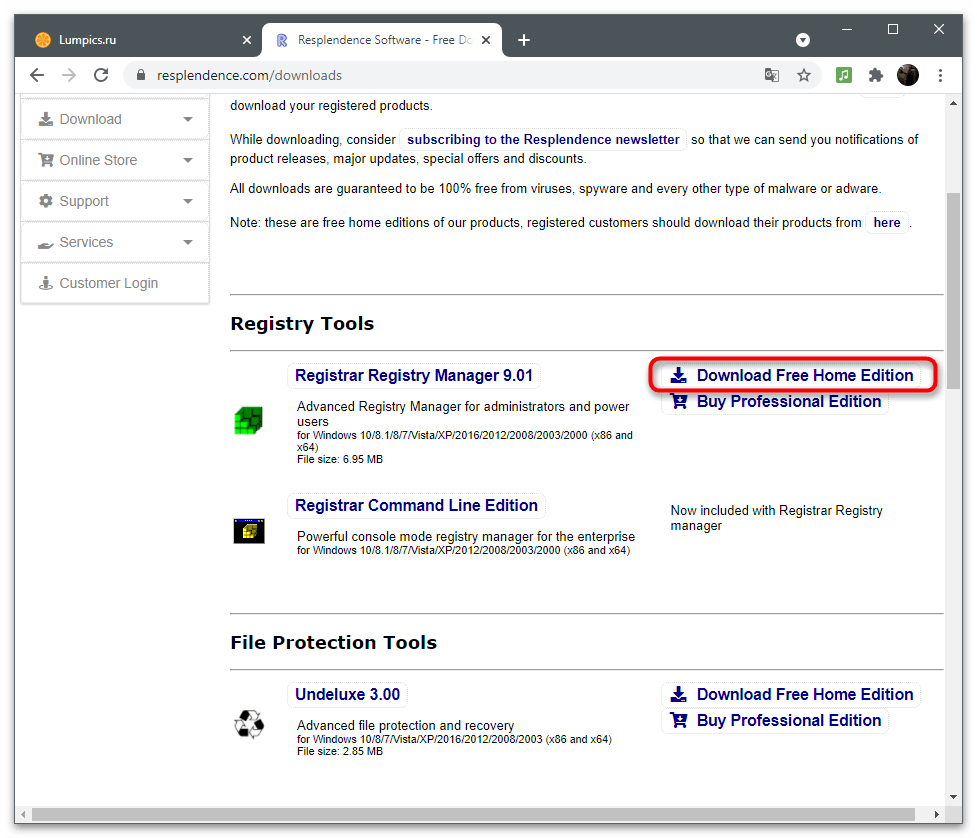
Task: Open the Download sidebar menu item
Action: click(115, 119)
